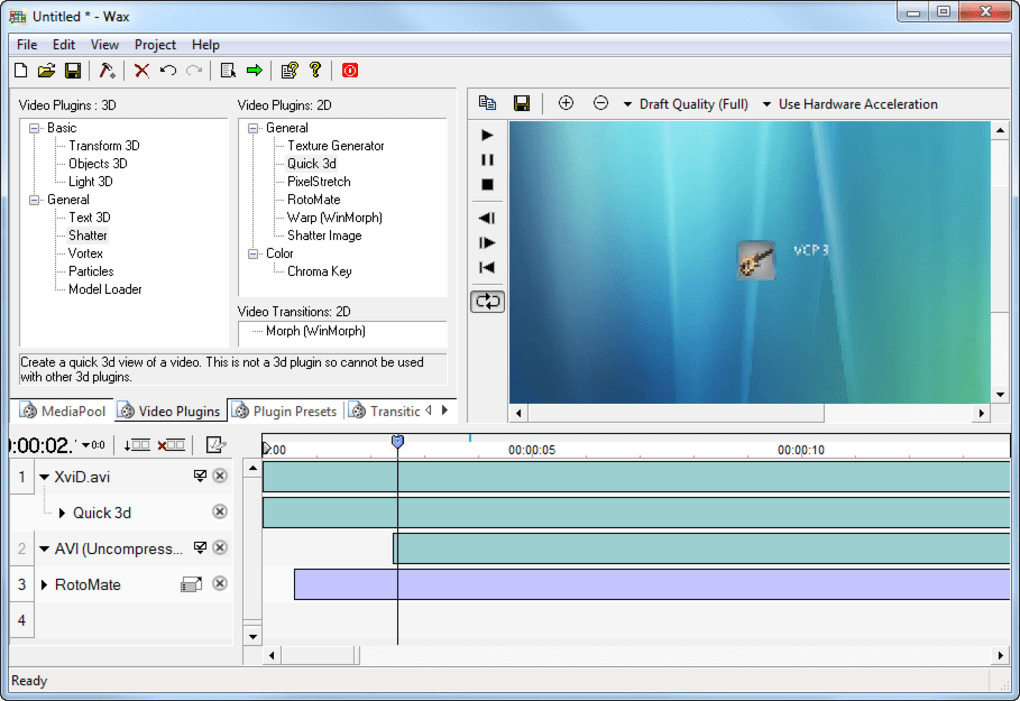The height and width of the screenshot is (701, 1020).
Task: Open the Project menu
Action: click(x=155, y=44)
